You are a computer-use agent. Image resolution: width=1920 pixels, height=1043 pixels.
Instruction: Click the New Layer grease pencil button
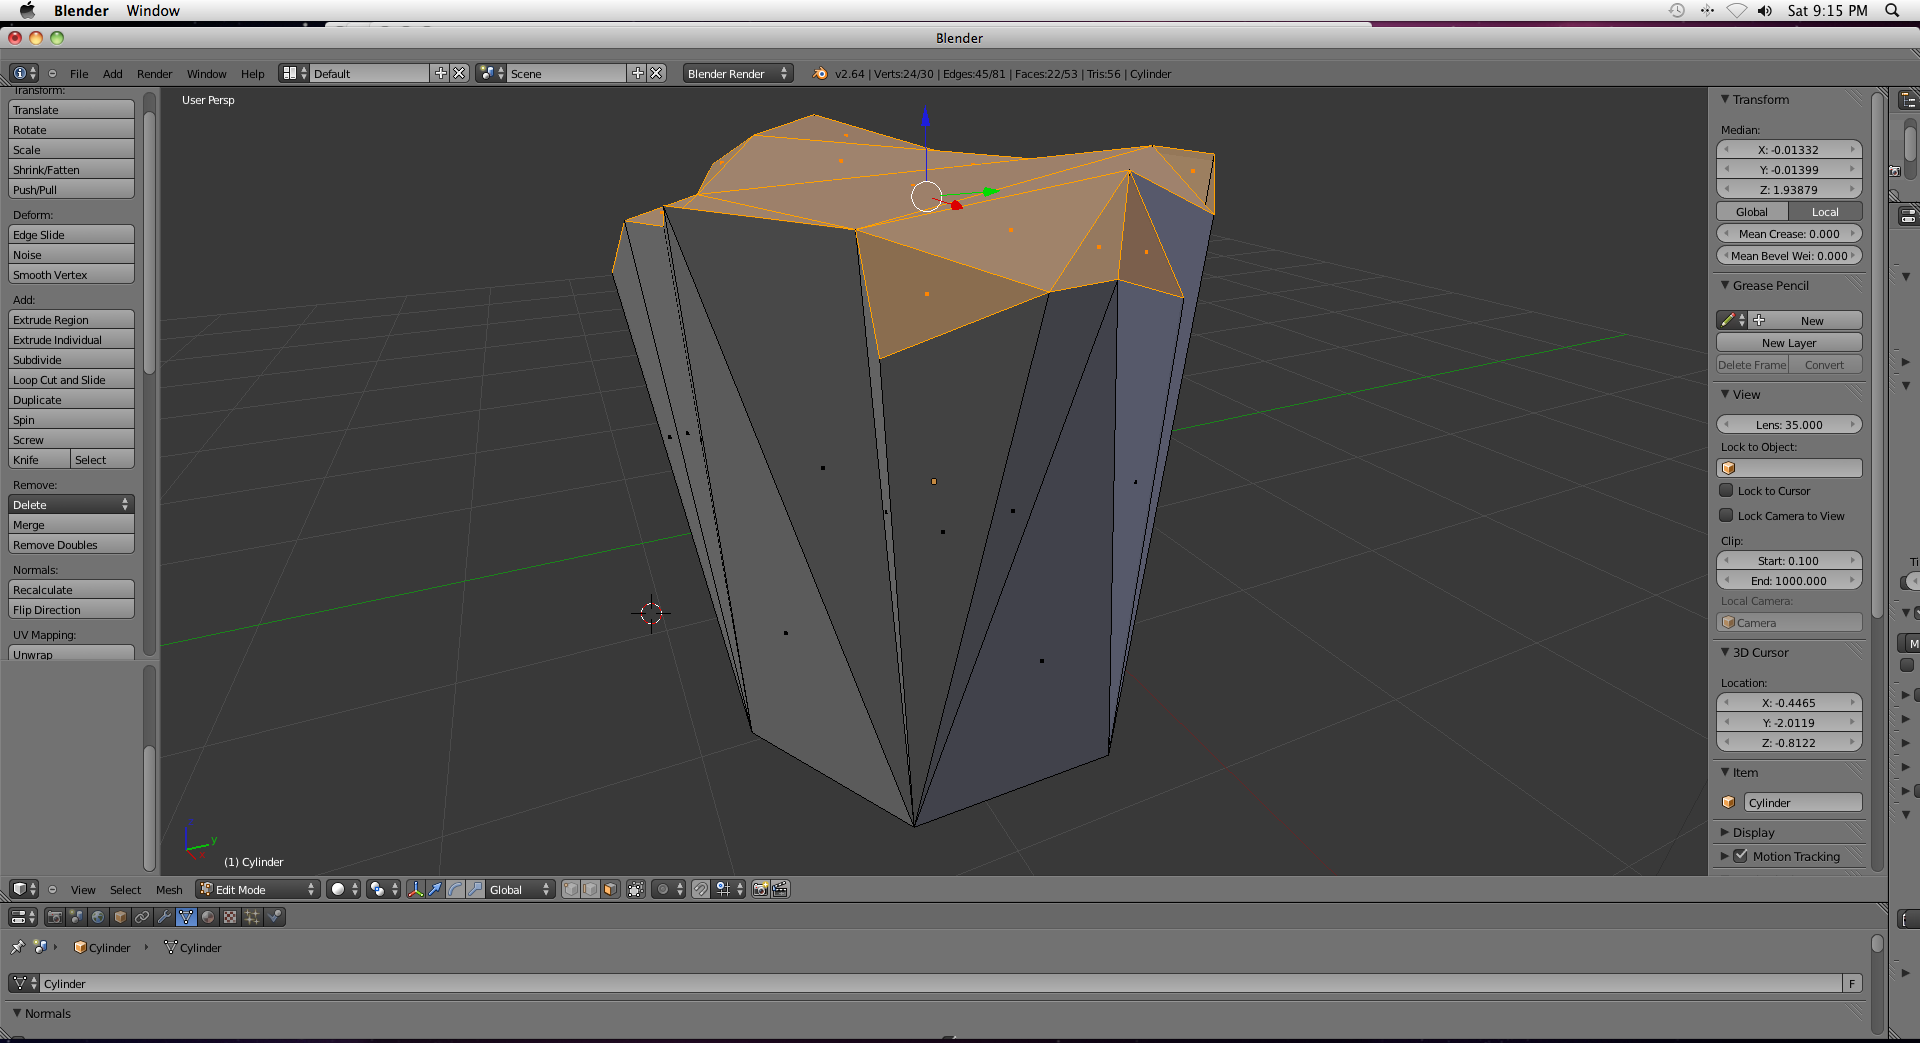(1789, 342)
